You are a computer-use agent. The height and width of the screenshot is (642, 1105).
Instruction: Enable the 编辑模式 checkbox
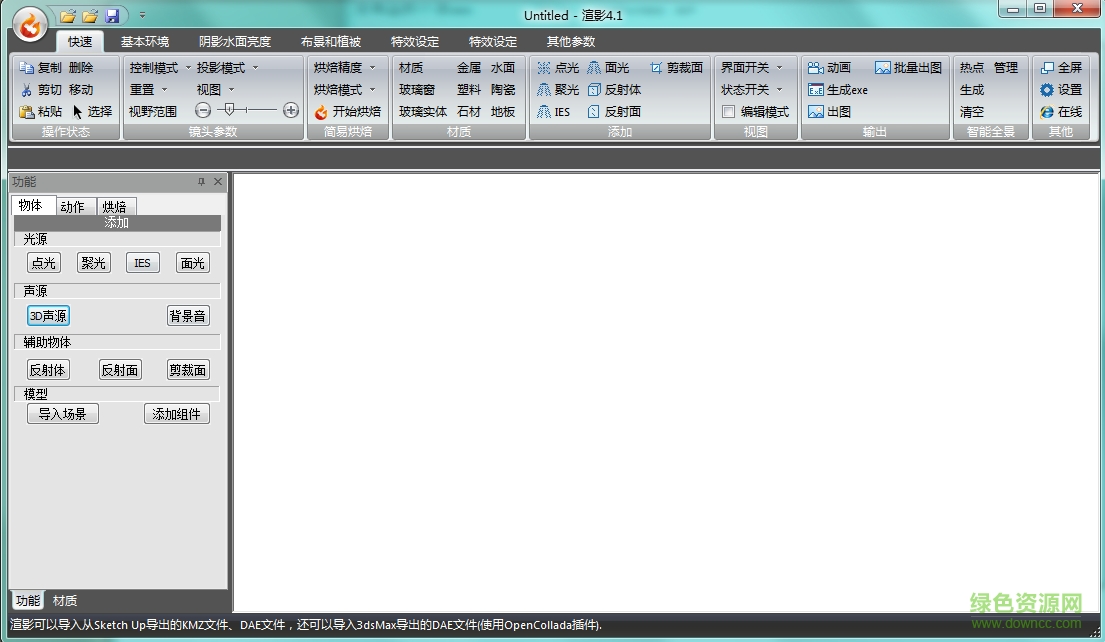[x=728, y=112]
